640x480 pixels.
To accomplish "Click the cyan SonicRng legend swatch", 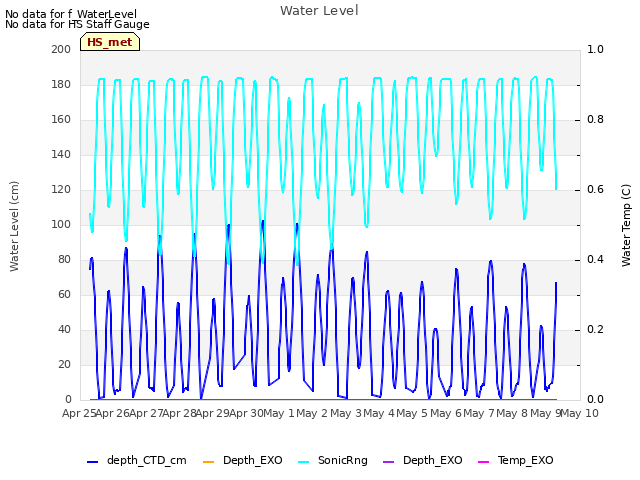I will tap(304, 462).
